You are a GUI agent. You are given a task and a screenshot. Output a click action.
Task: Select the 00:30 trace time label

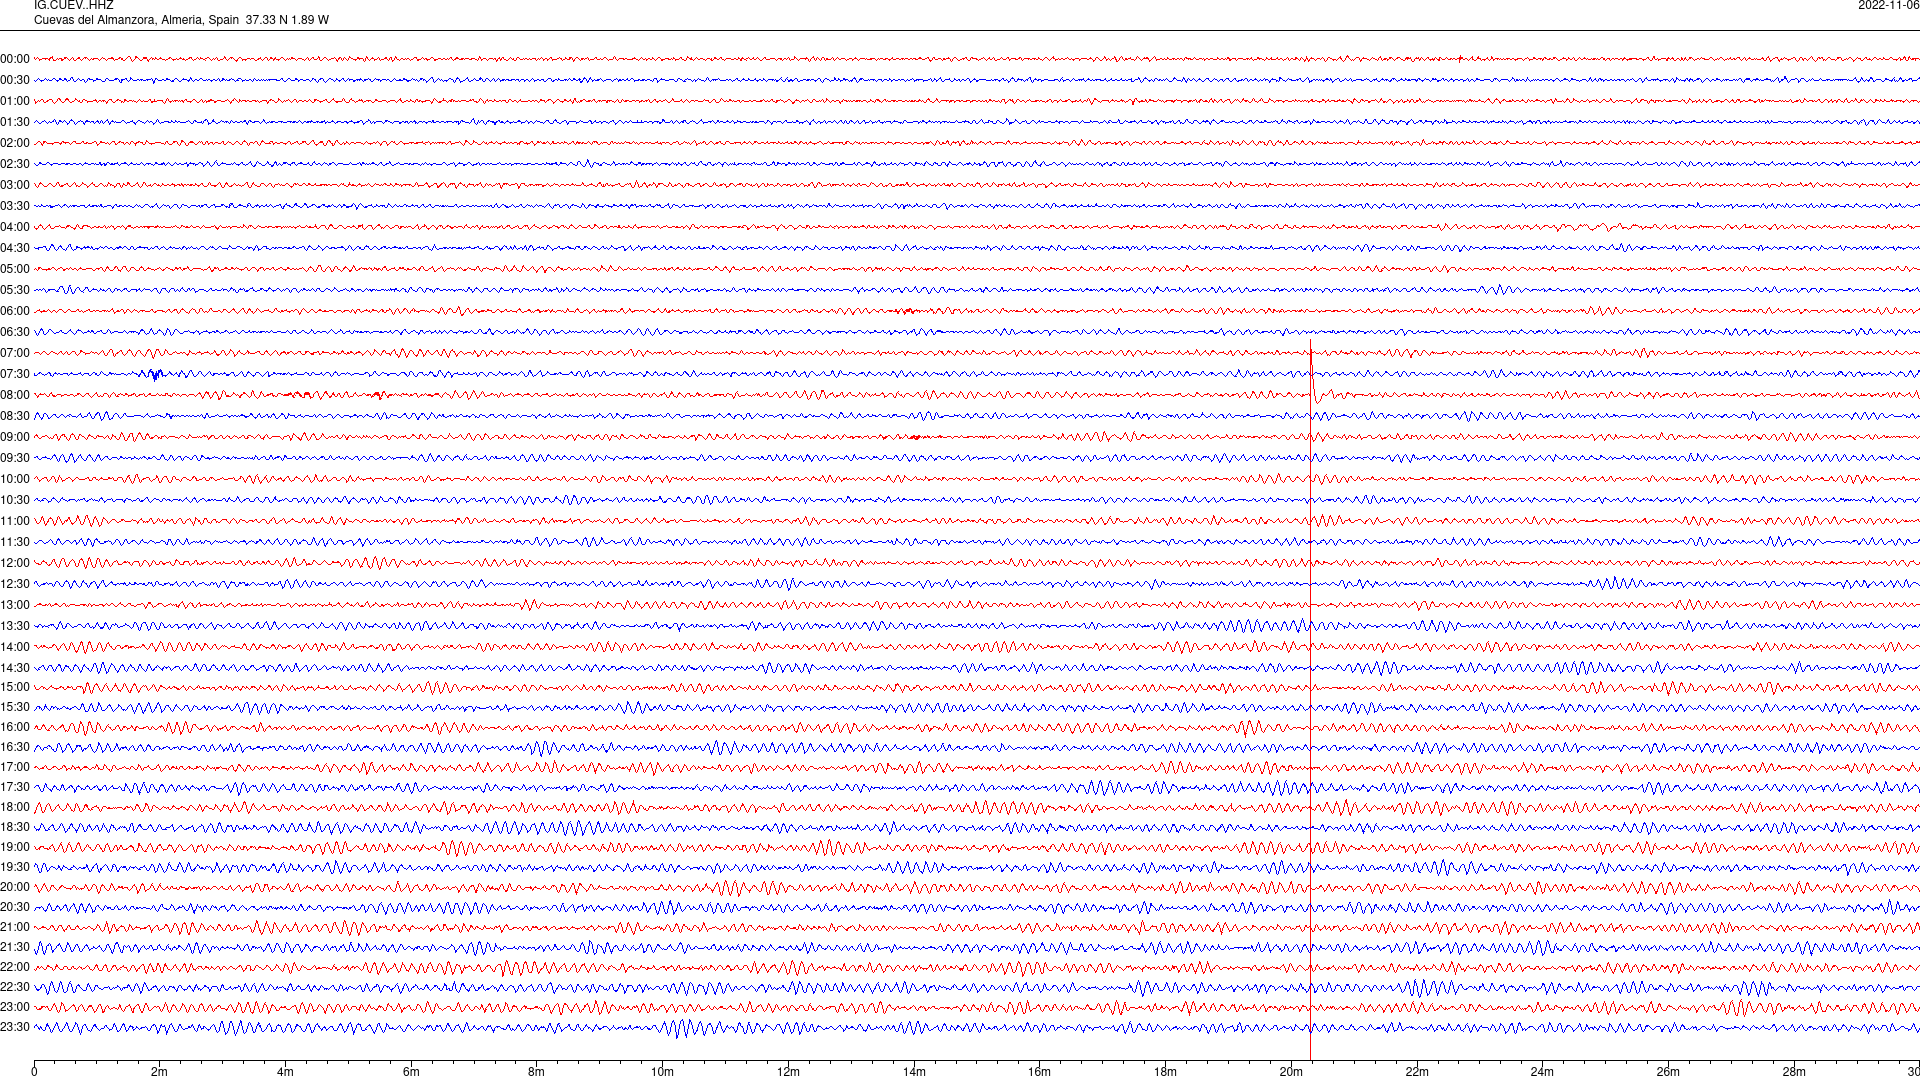click(x=15, y=80)
